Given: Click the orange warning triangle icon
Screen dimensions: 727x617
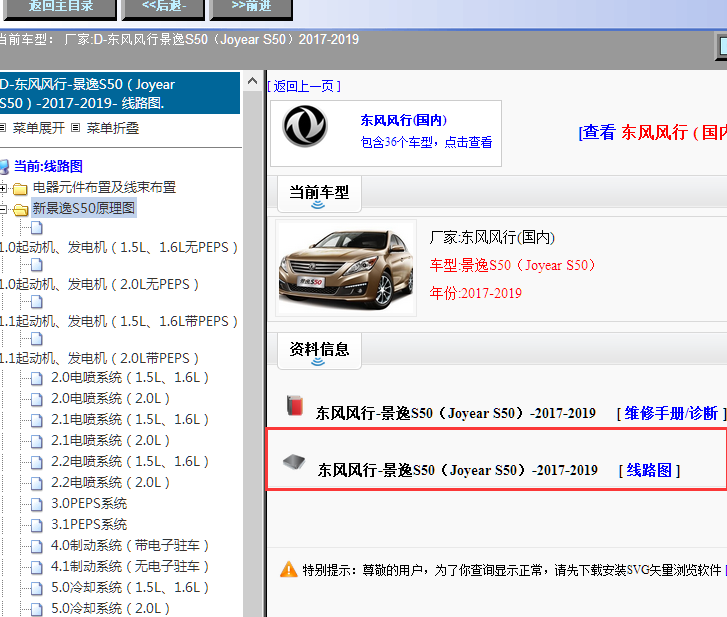Looking at the screenshot, I should (x=288, y=569).
